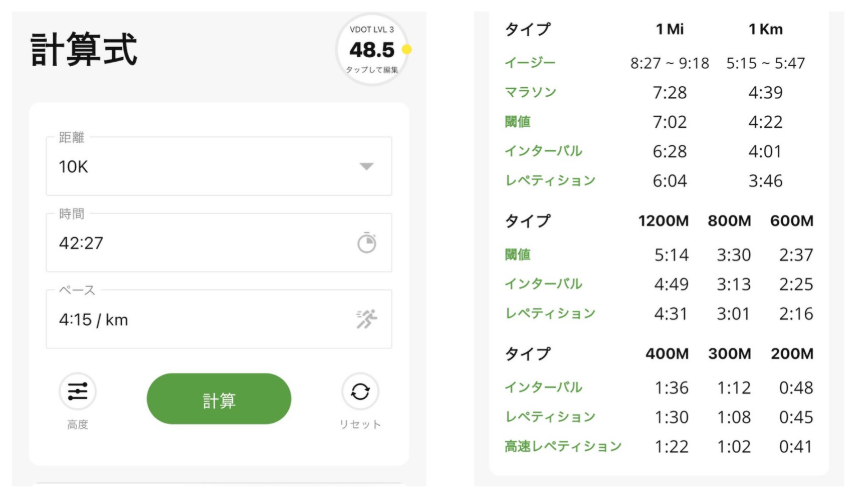Viewport: 857px width, 501px height.
Task: Click the 1 Km column header
Action: (x=765, y=29)
